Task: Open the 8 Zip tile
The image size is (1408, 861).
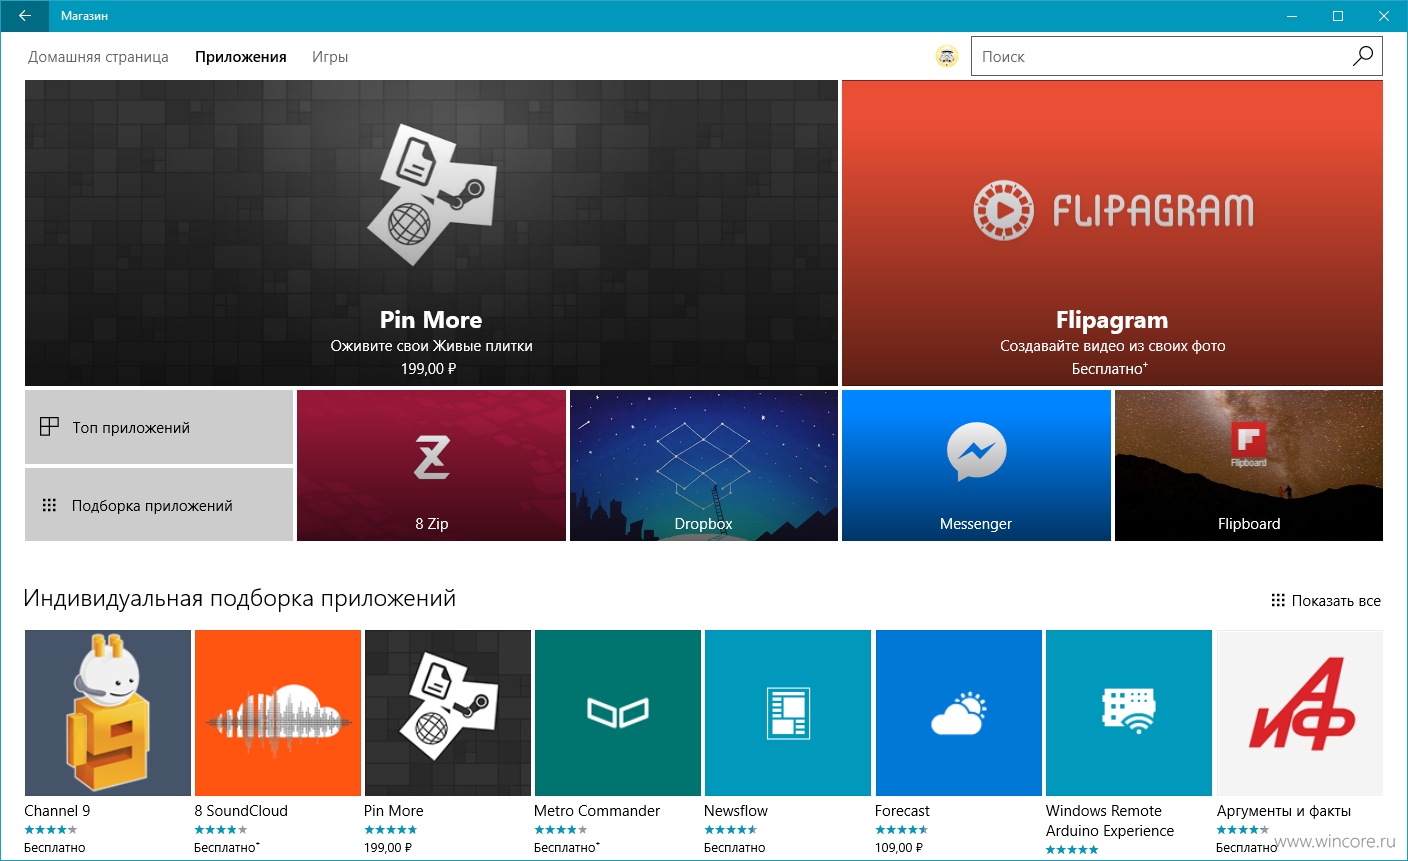Action: coord(431,465)
